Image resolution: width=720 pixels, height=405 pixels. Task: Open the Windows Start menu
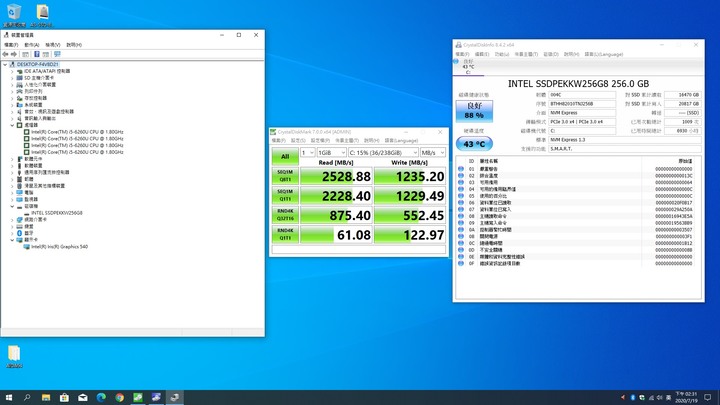pyautogui.click(x=8, y=397)
